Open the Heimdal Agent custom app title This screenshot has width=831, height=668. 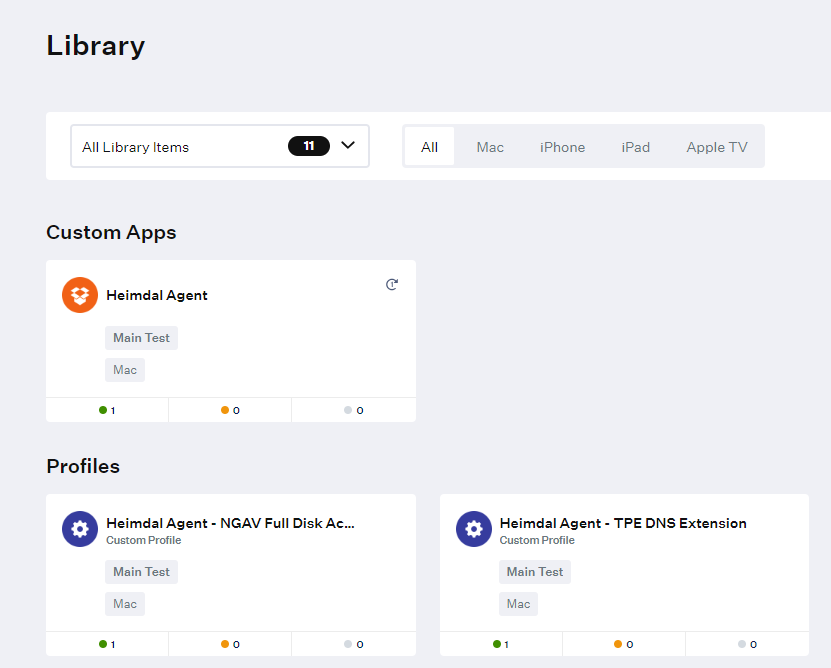pos(157,295)
